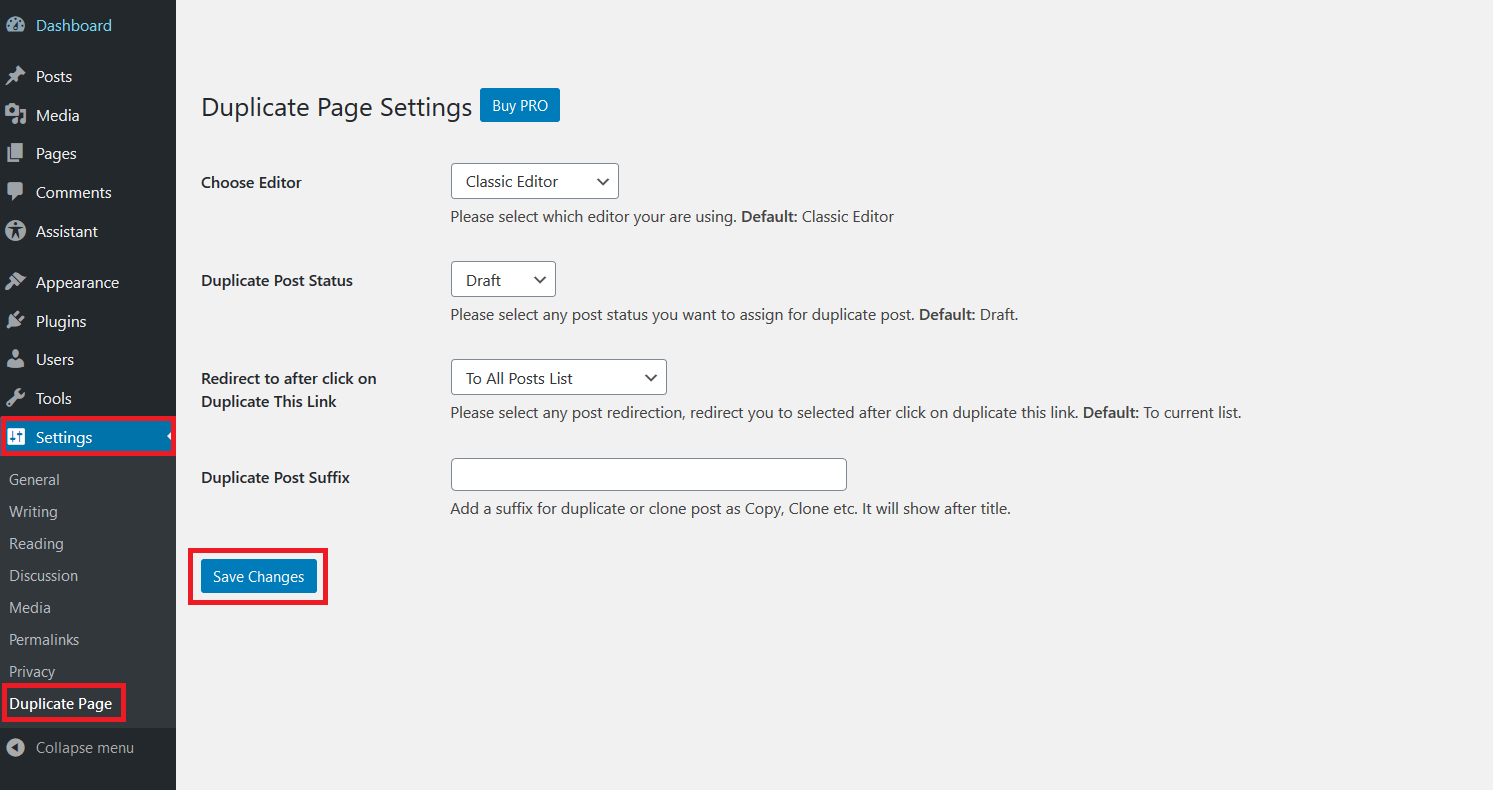Click the Posts pushpin icon
This screenshot has width=1493, height=790.
coord(15,76)
